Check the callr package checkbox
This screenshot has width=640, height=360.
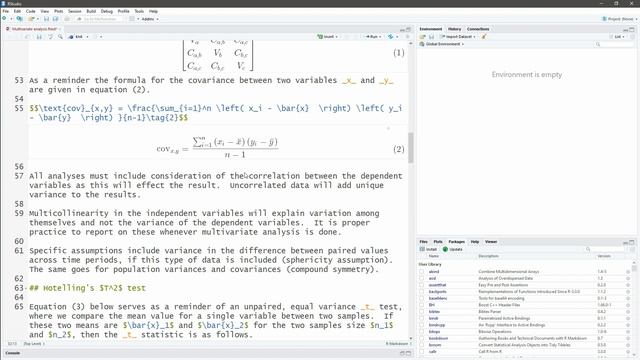click(422, 351)
